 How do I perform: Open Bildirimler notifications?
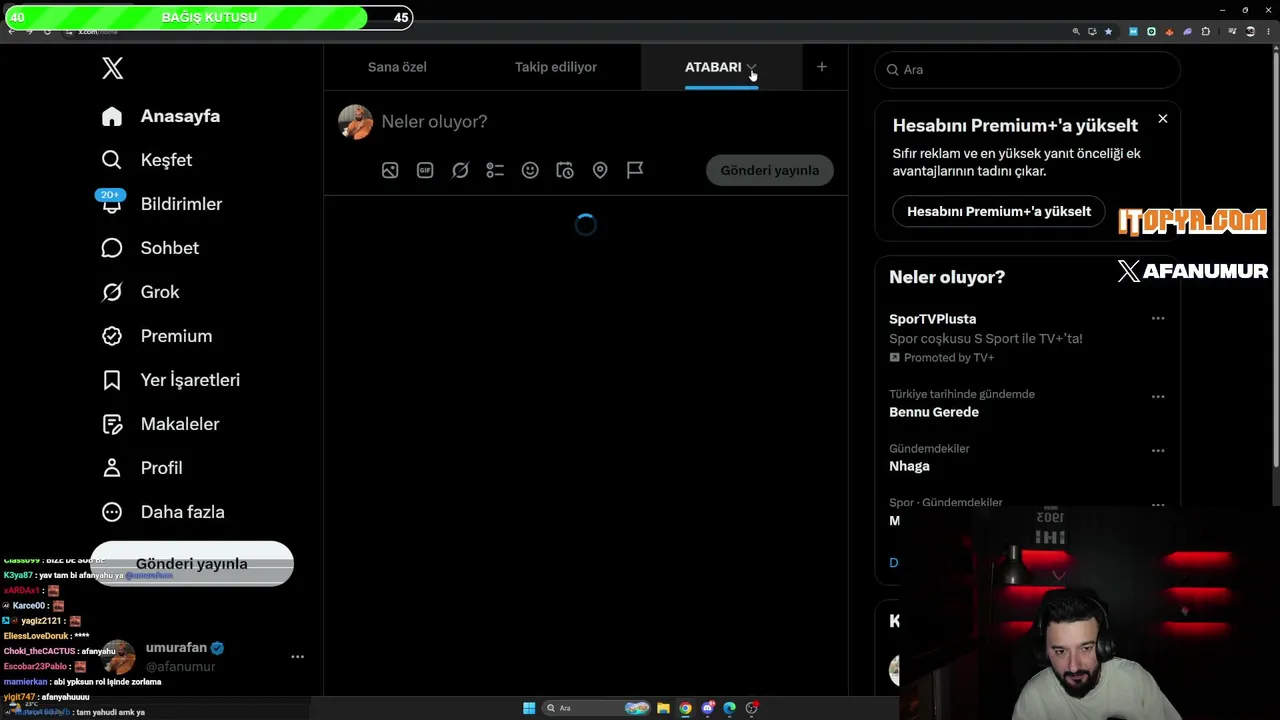[162, 204]
